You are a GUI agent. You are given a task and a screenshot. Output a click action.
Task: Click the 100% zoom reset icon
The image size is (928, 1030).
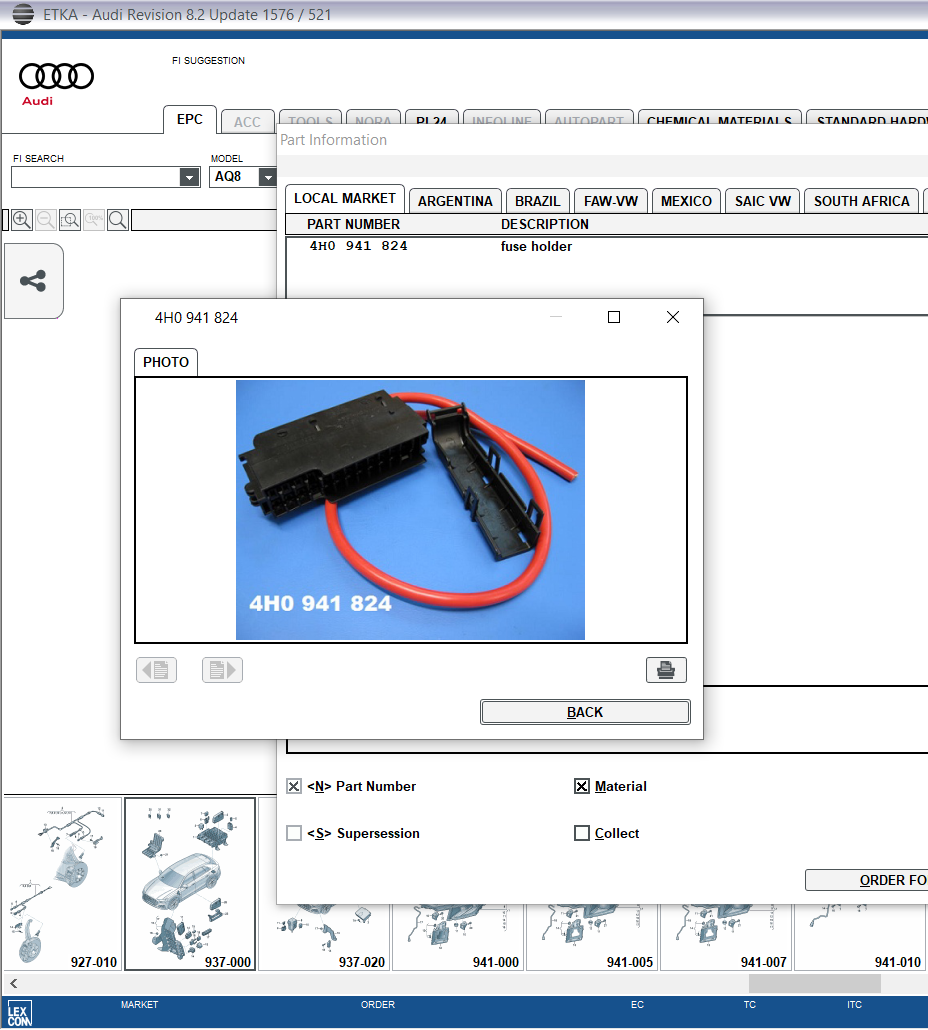94,220
